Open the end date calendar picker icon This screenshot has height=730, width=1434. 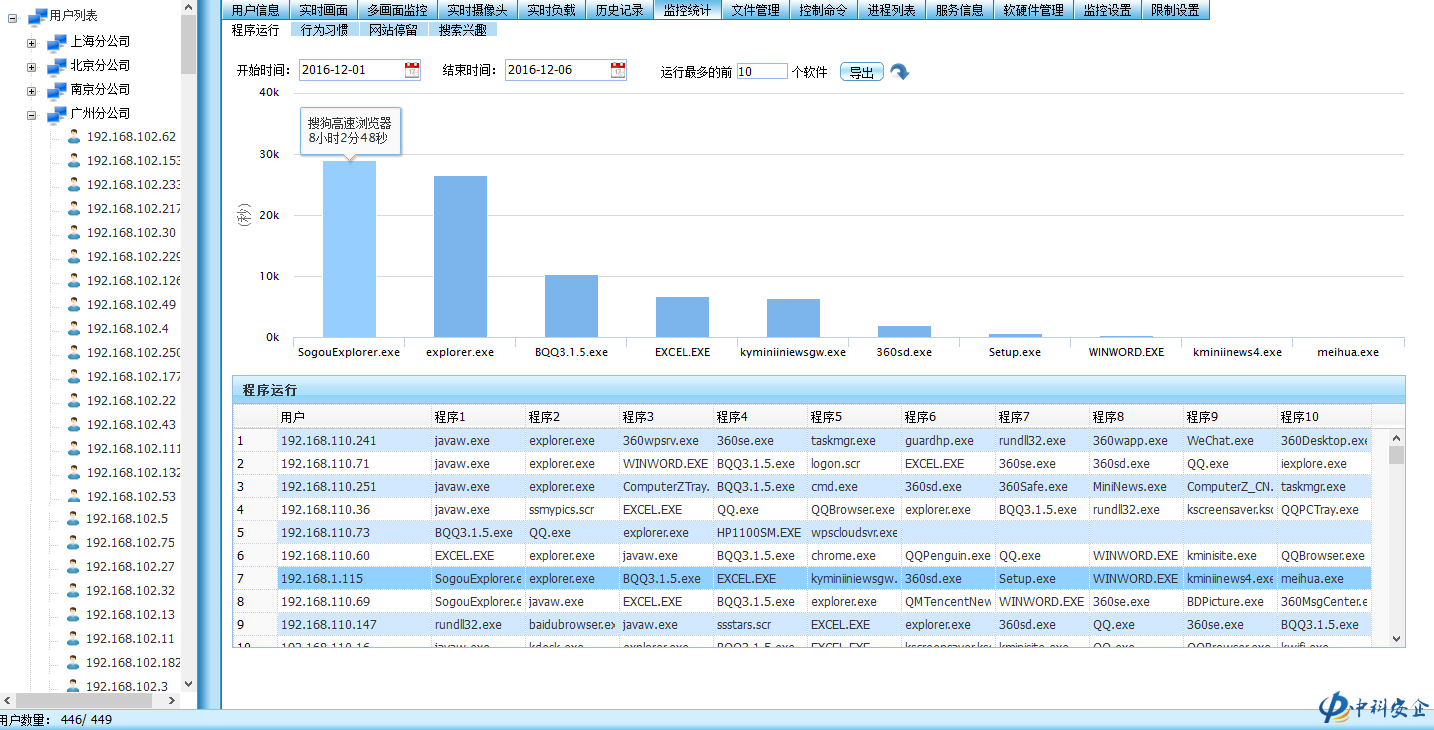tap(618, 70)
